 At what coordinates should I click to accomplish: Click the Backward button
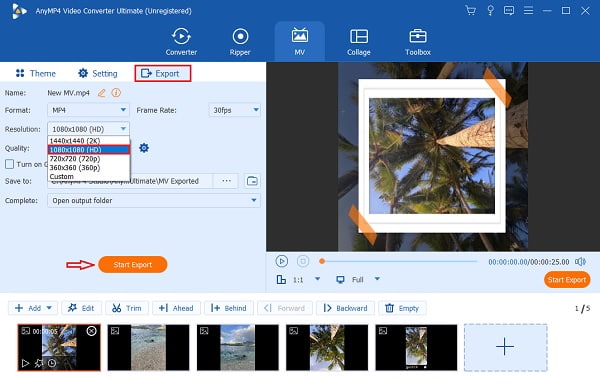click(346, 308)
